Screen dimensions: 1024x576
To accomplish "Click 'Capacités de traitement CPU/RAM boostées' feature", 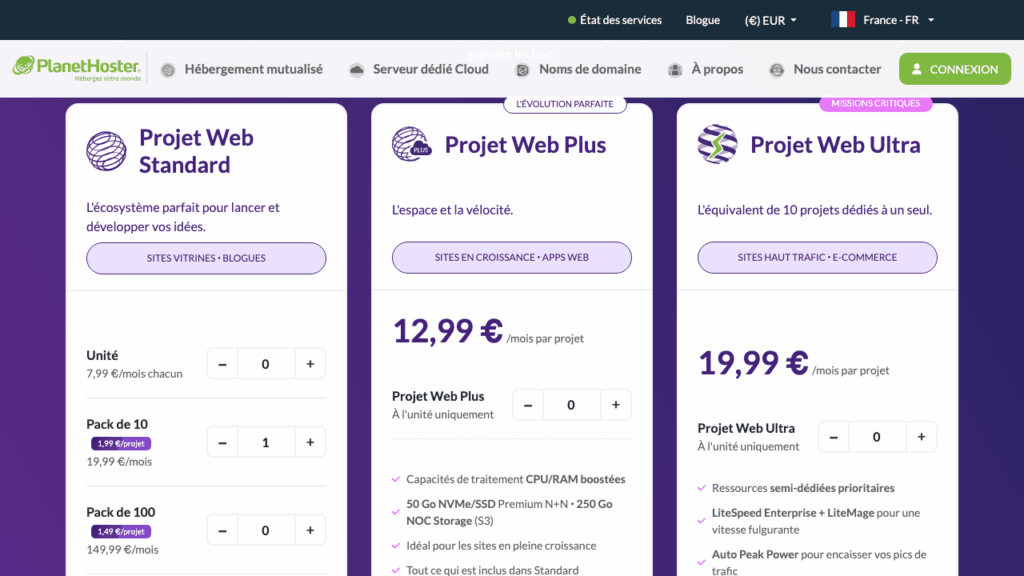I will click(x=516, y=479).
